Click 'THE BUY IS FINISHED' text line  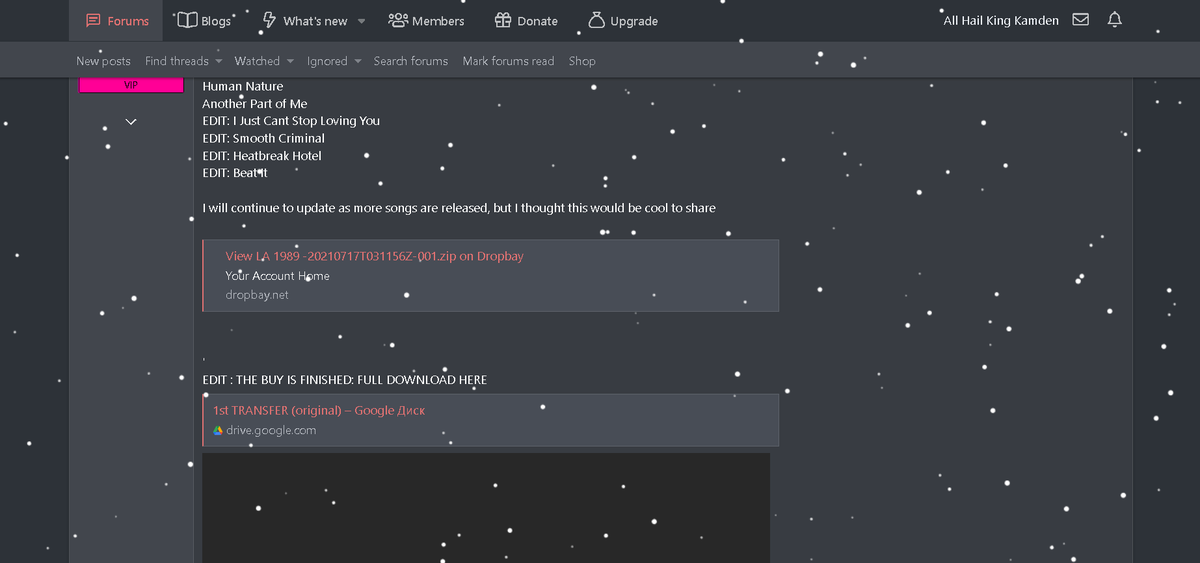click(x=345, y=380)
